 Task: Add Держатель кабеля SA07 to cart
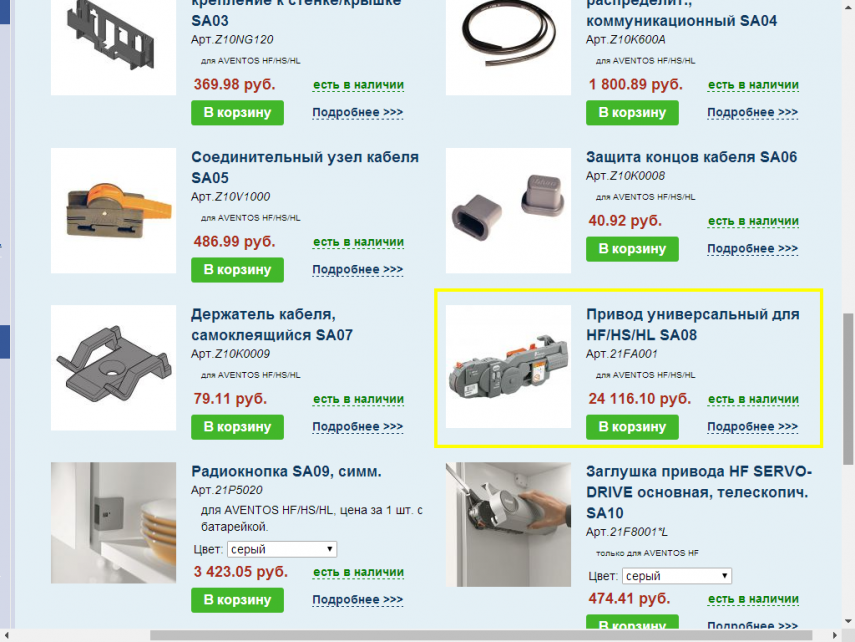tap(237, 427)
